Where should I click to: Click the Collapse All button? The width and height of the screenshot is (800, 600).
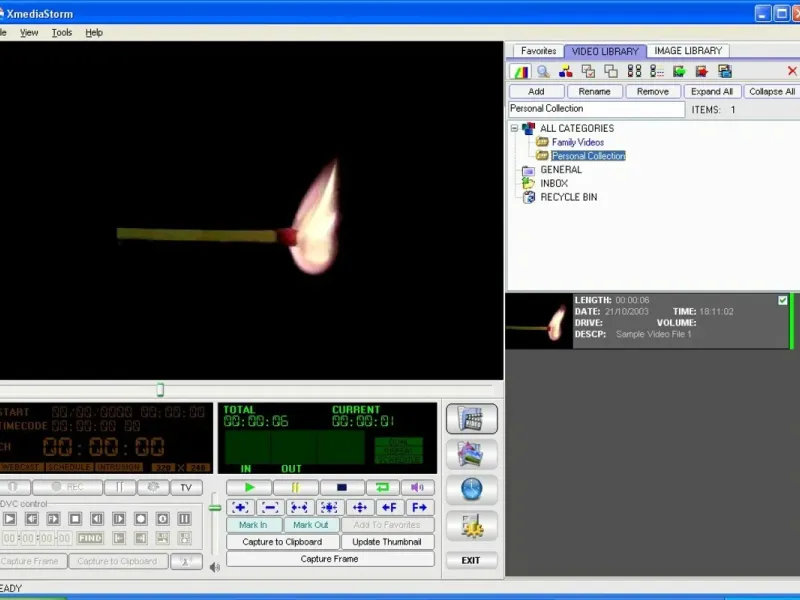pyautogui.click(x=772, y=91)
